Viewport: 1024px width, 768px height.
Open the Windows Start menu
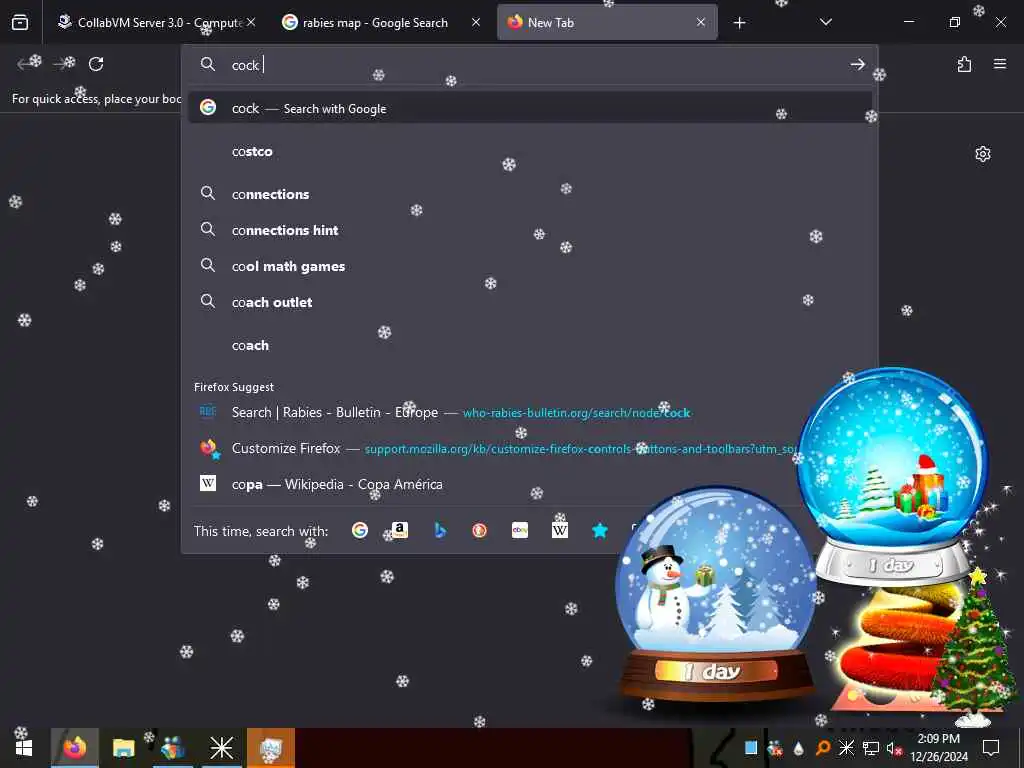[x=24, y=748]
